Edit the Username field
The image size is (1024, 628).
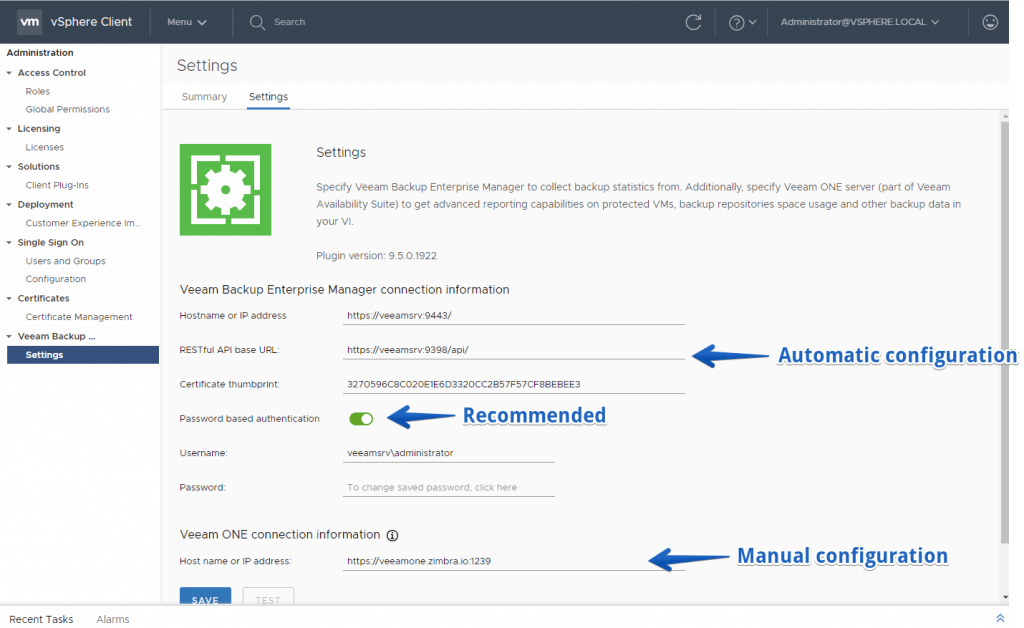[x=448, y=453]
